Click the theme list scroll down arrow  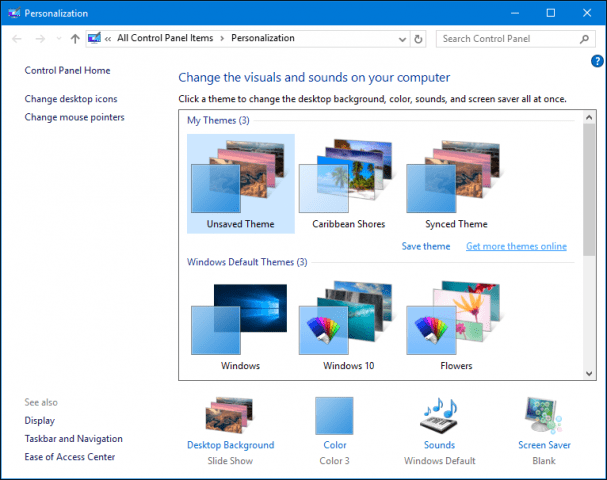point(589,374)
